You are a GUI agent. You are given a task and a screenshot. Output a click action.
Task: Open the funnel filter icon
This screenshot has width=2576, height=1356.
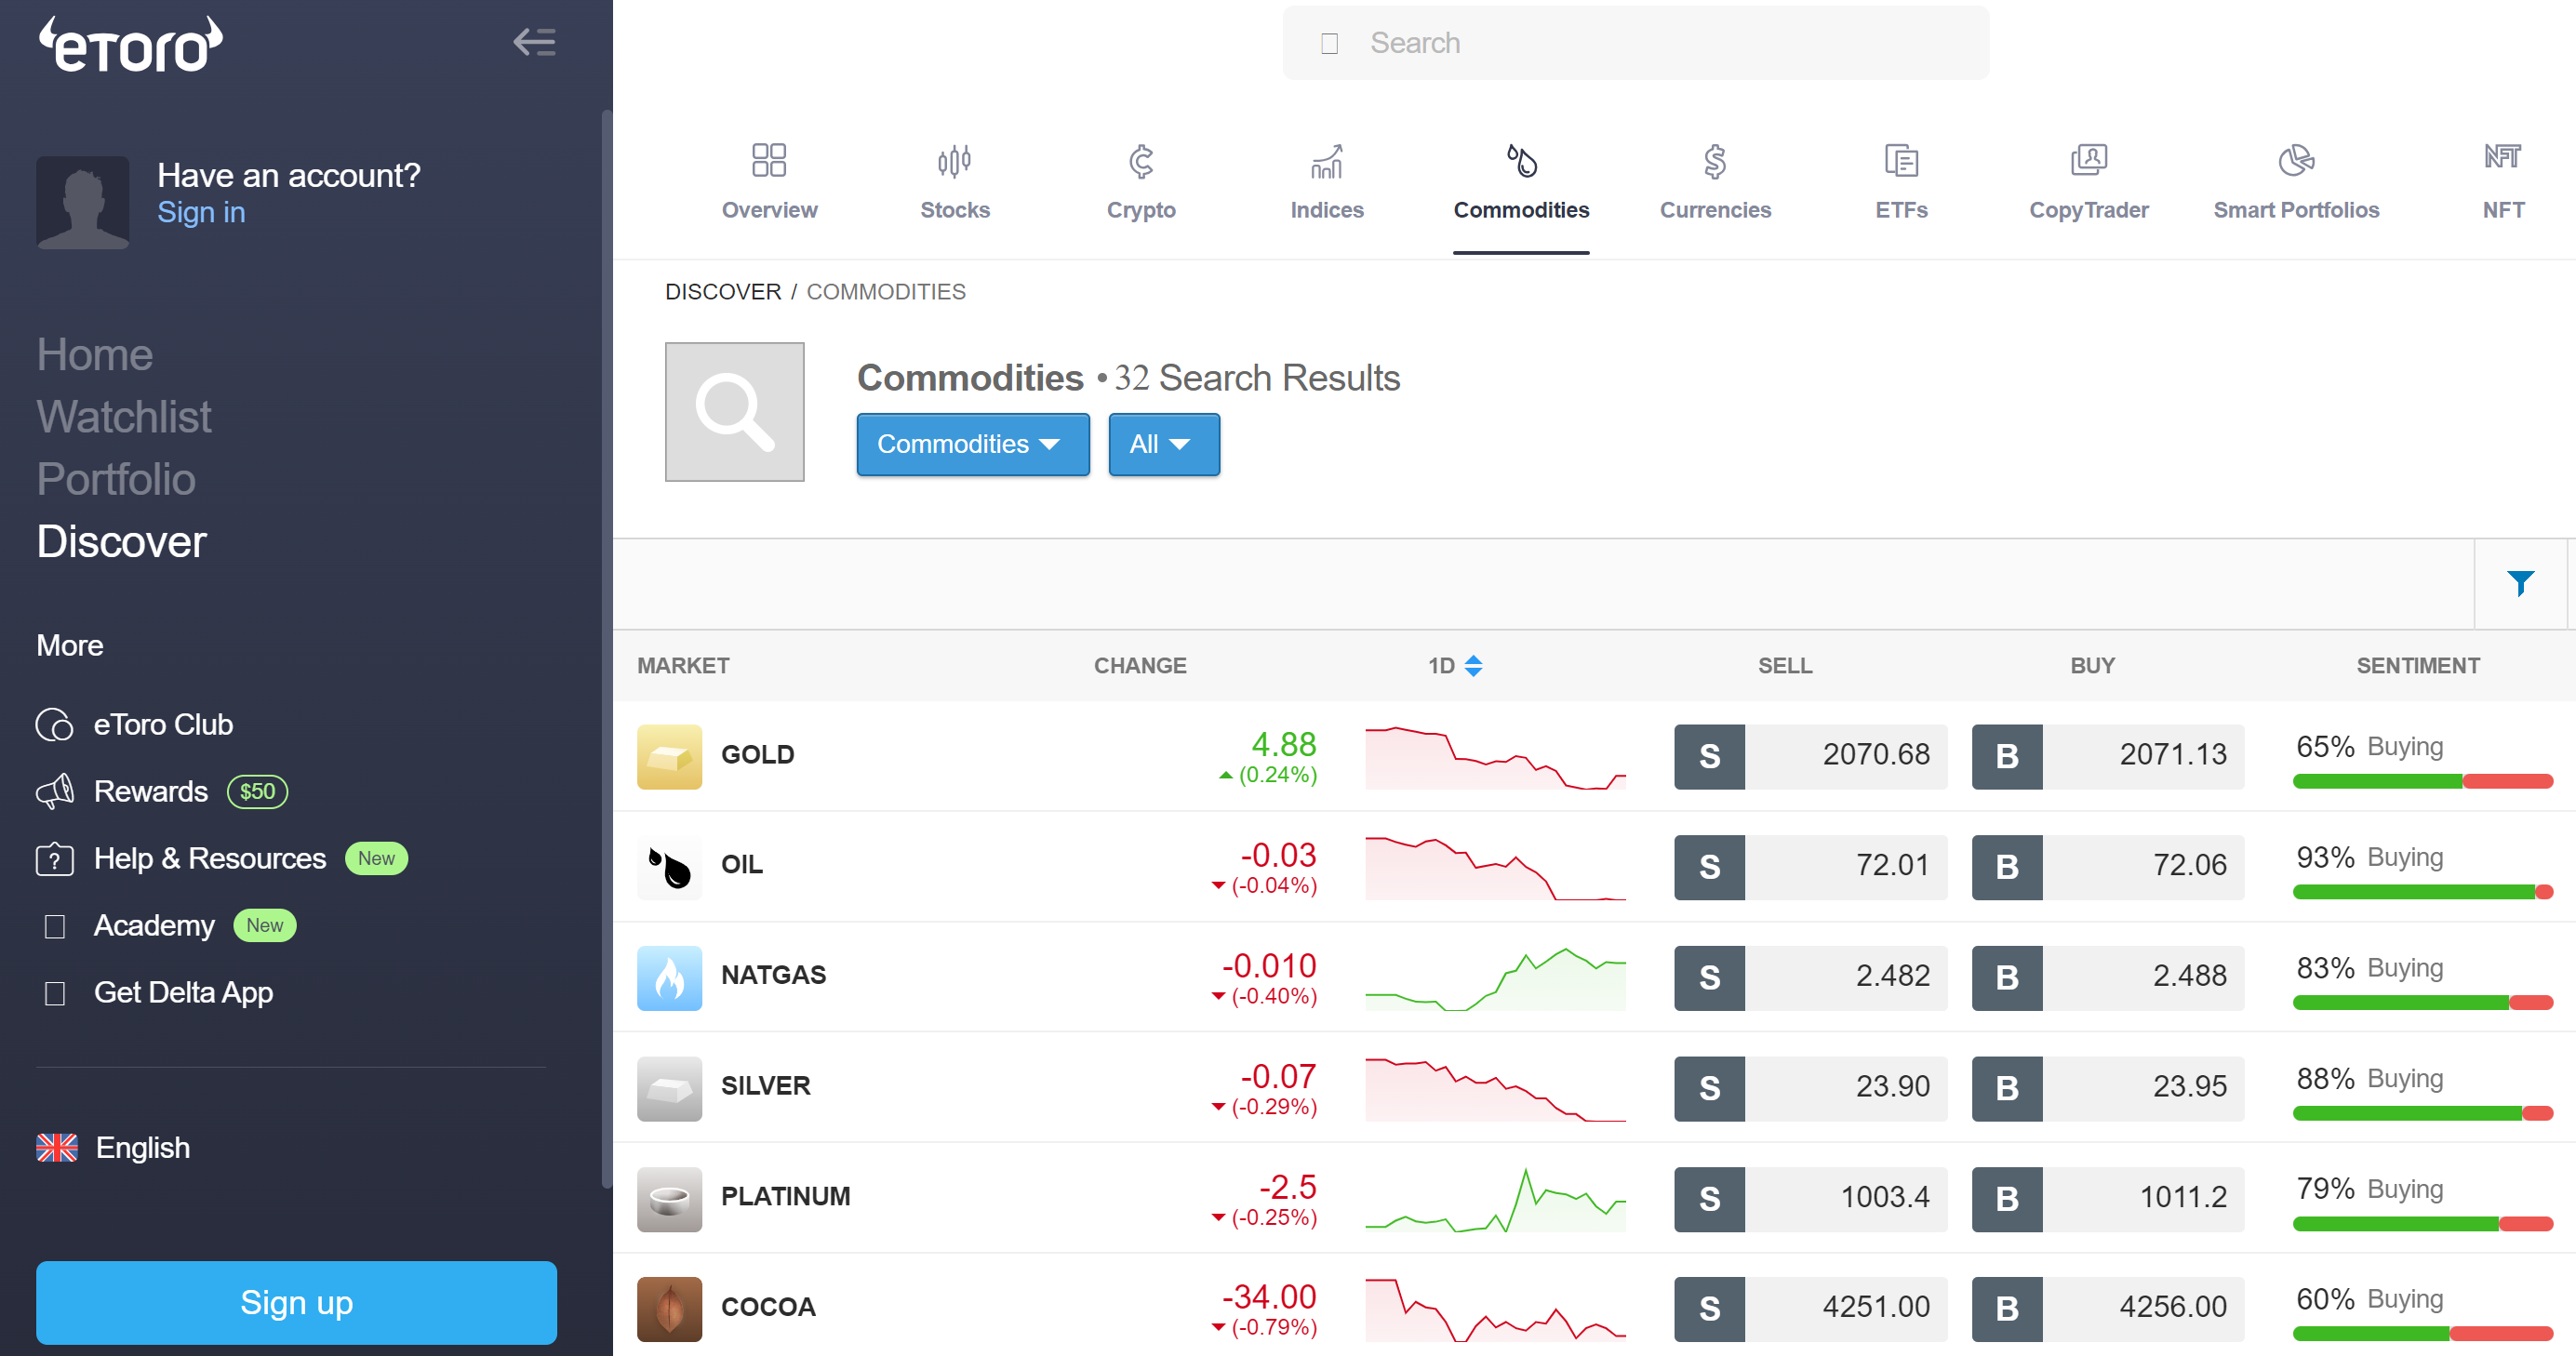2521,583
